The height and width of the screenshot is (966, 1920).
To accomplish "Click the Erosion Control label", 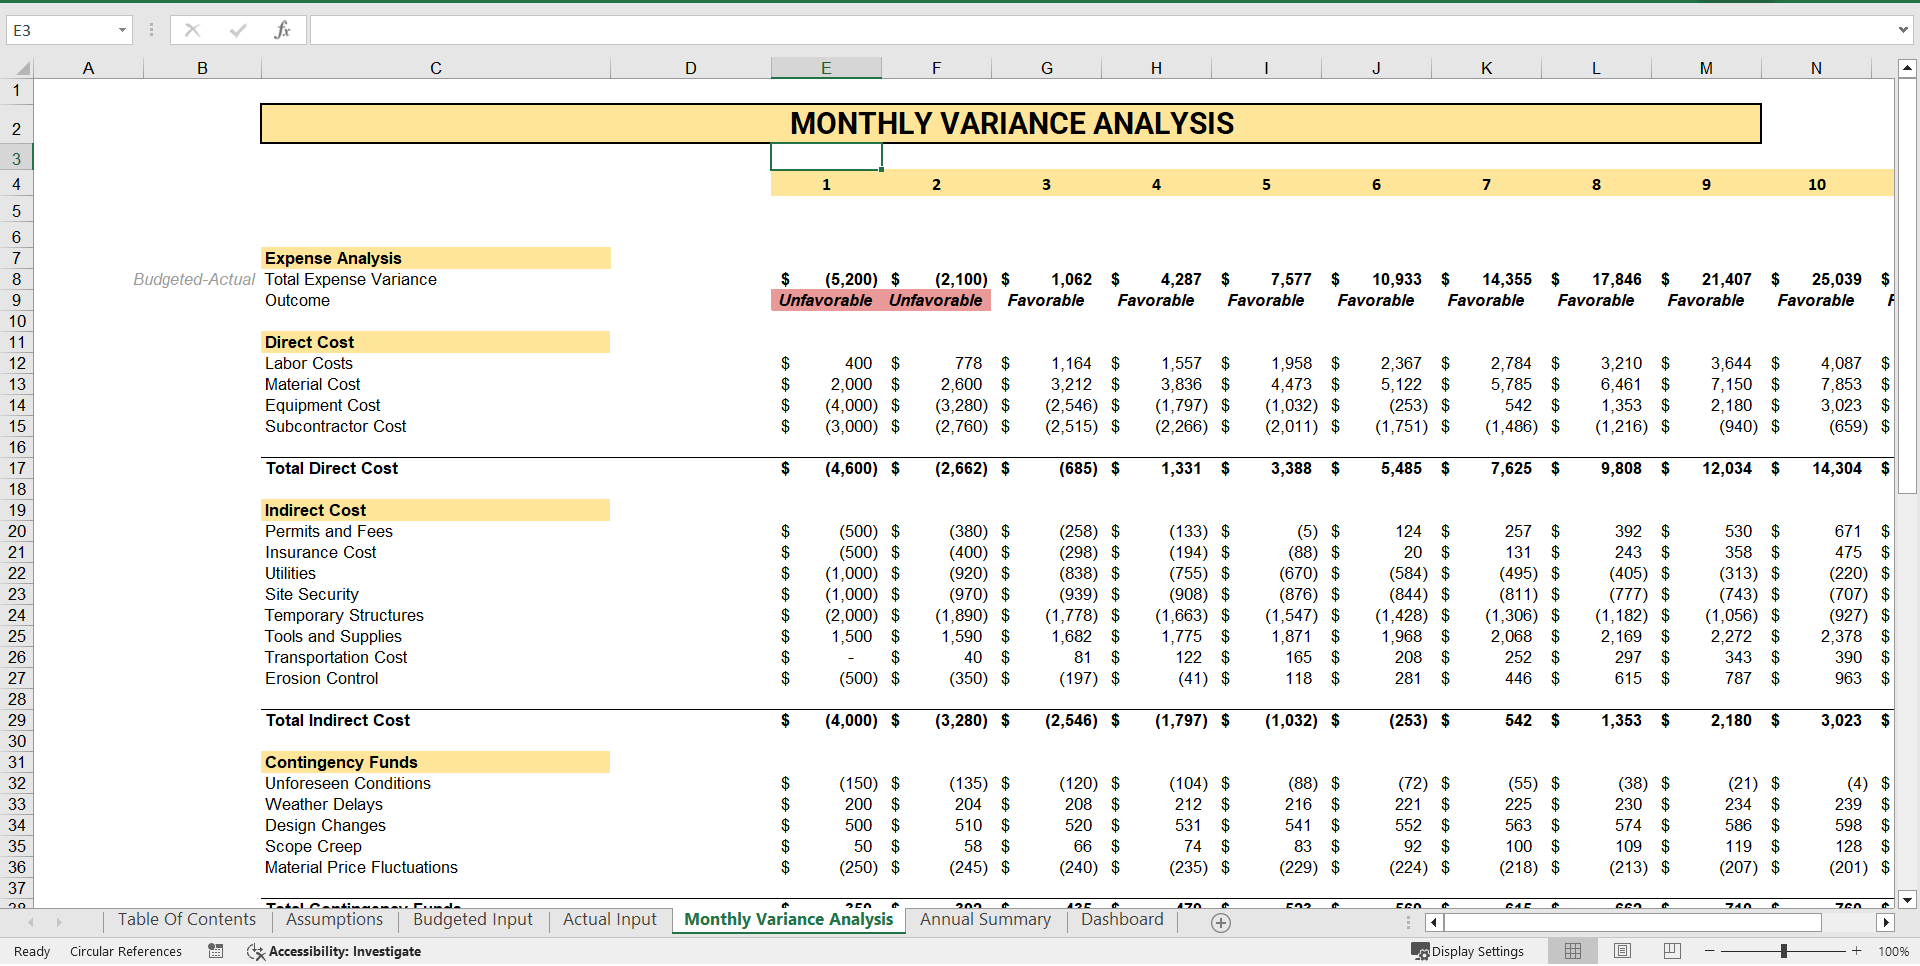I will point(322,679).
